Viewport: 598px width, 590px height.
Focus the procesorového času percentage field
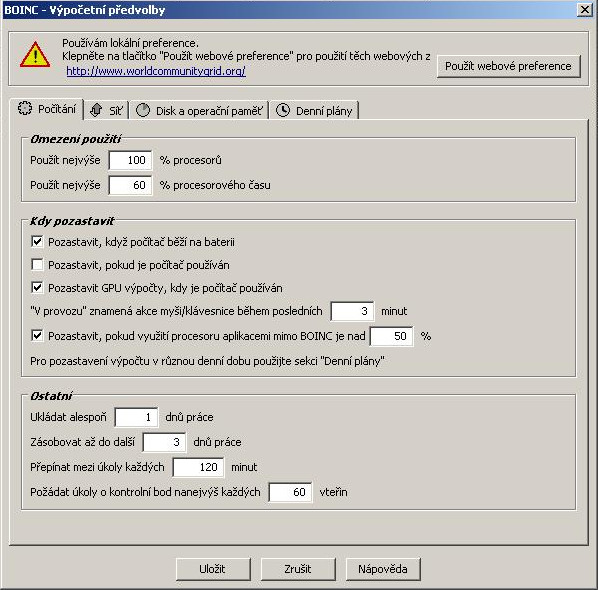coord(130,185)
